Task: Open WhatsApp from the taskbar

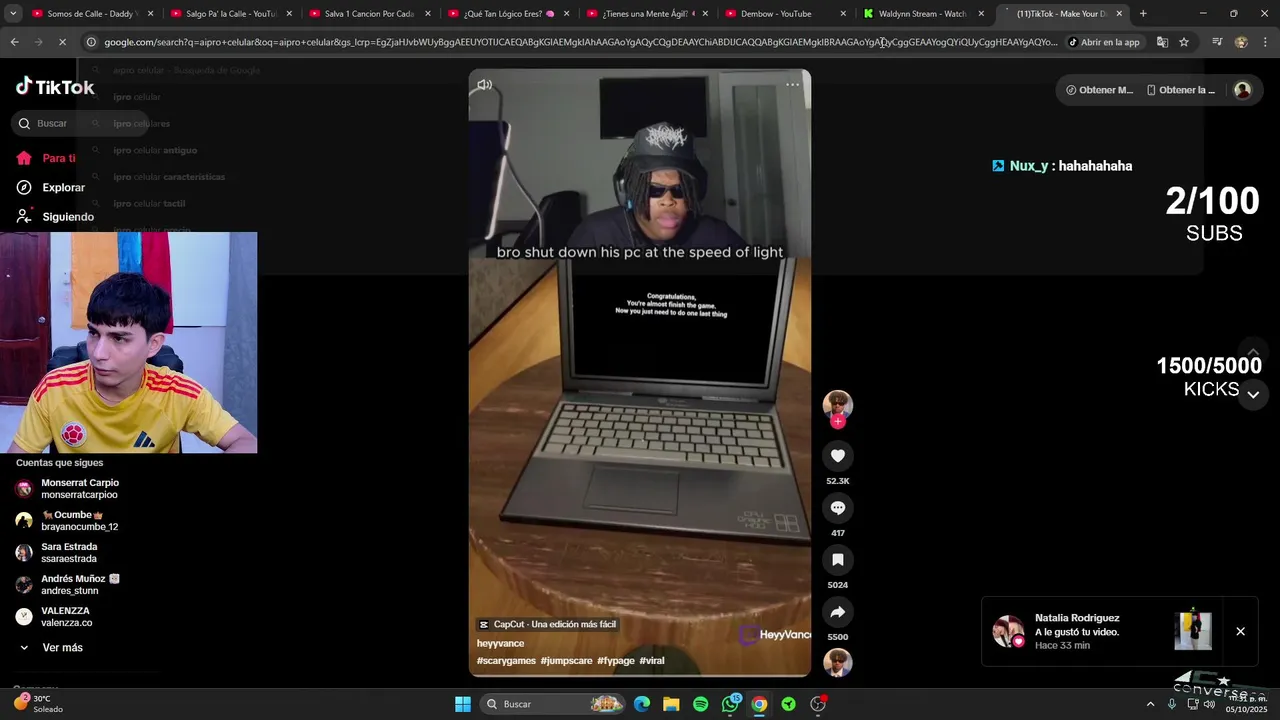Action: (730, 704)
